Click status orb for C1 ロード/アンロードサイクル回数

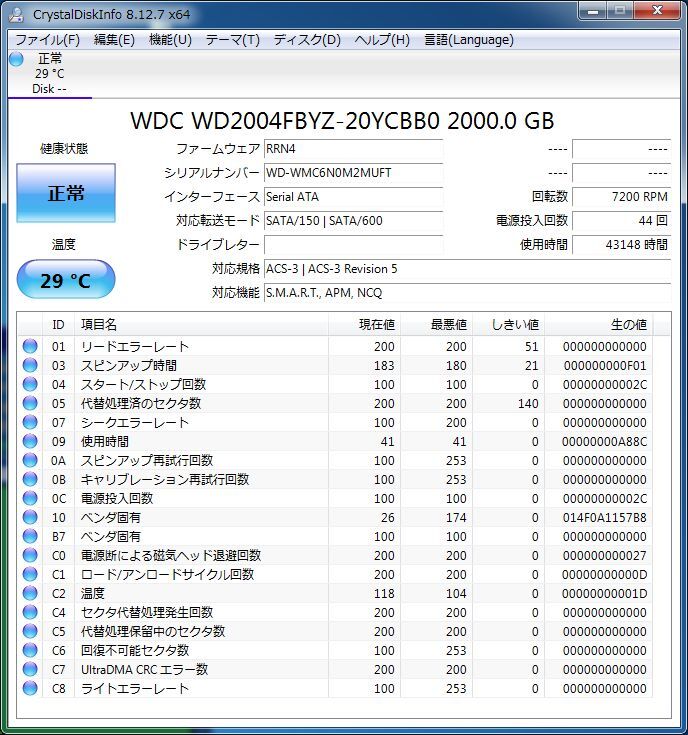30,574
